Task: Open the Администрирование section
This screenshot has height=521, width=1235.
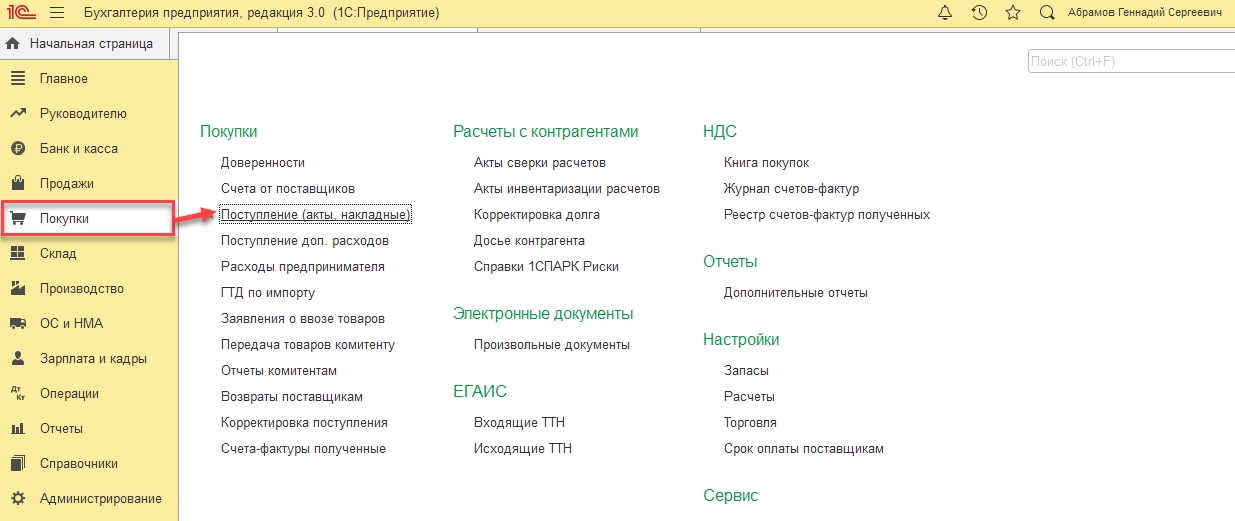Action: coord(100,499)
